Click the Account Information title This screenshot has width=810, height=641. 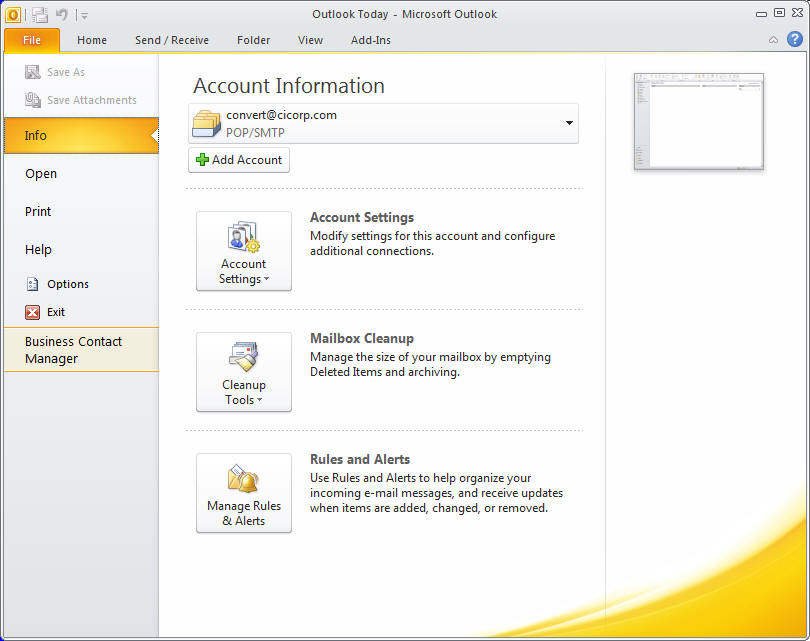coord(289,86)
